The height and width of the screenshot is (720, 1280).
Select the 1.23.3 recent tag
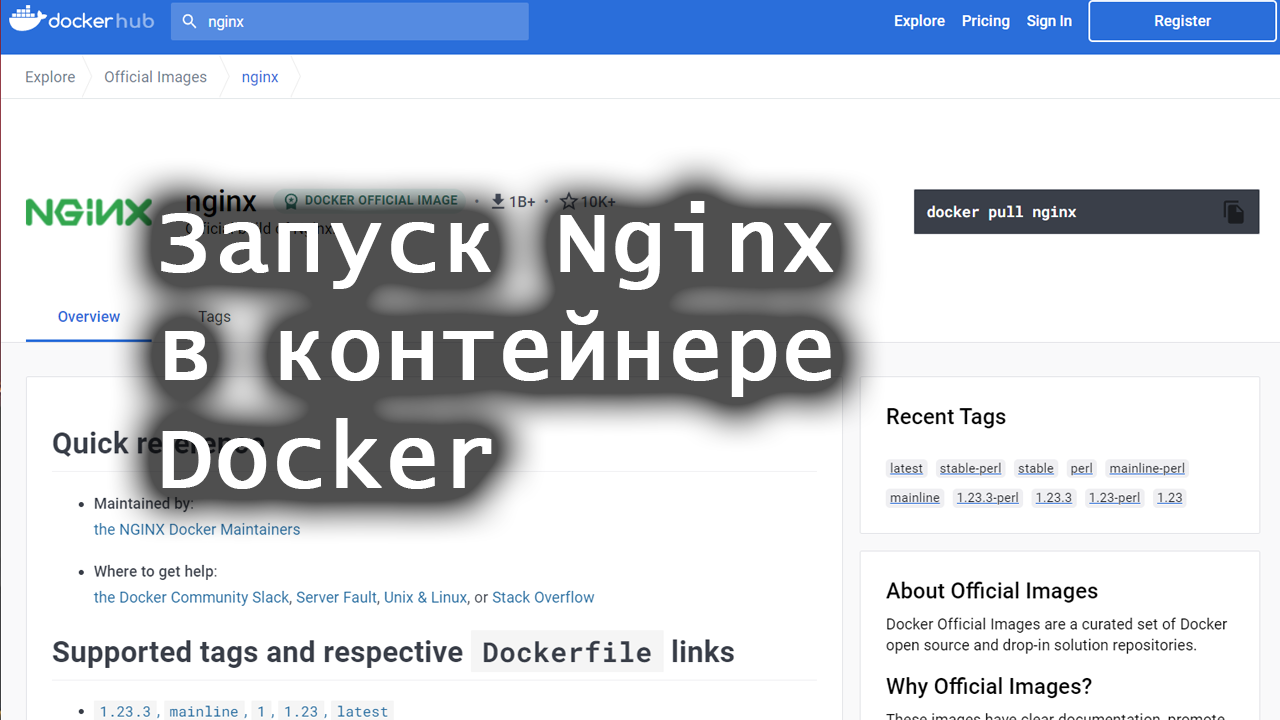coord(1053,497)
